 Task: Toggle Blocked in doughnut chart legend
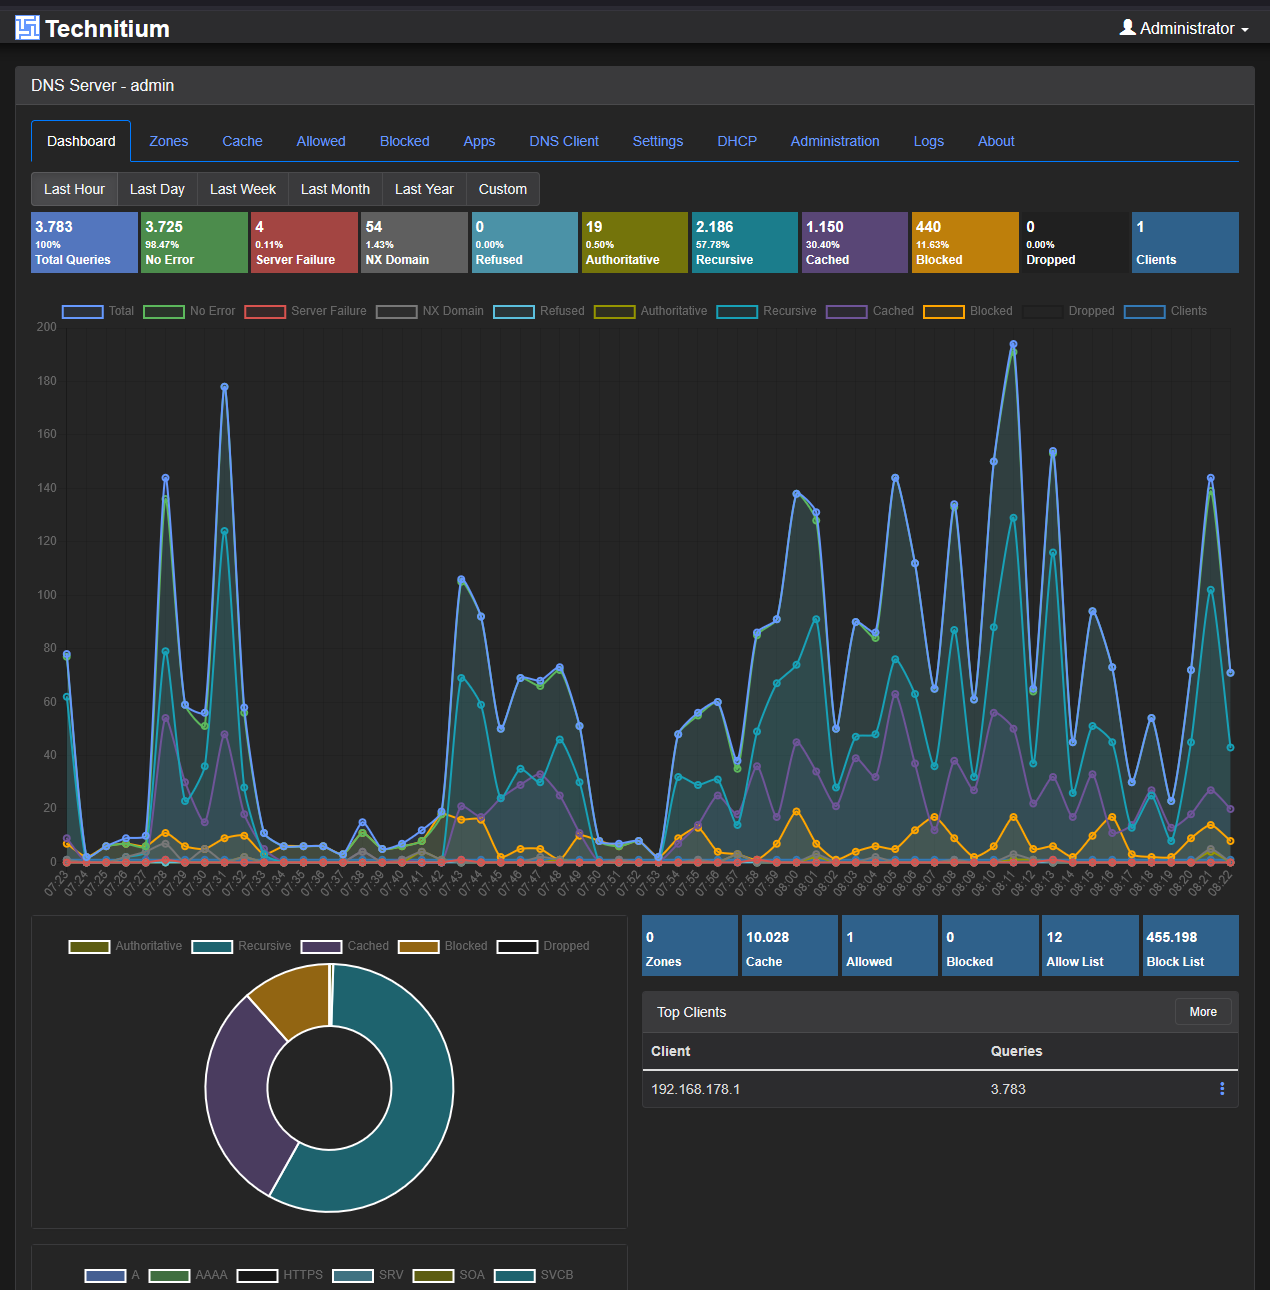coord(443,946)
